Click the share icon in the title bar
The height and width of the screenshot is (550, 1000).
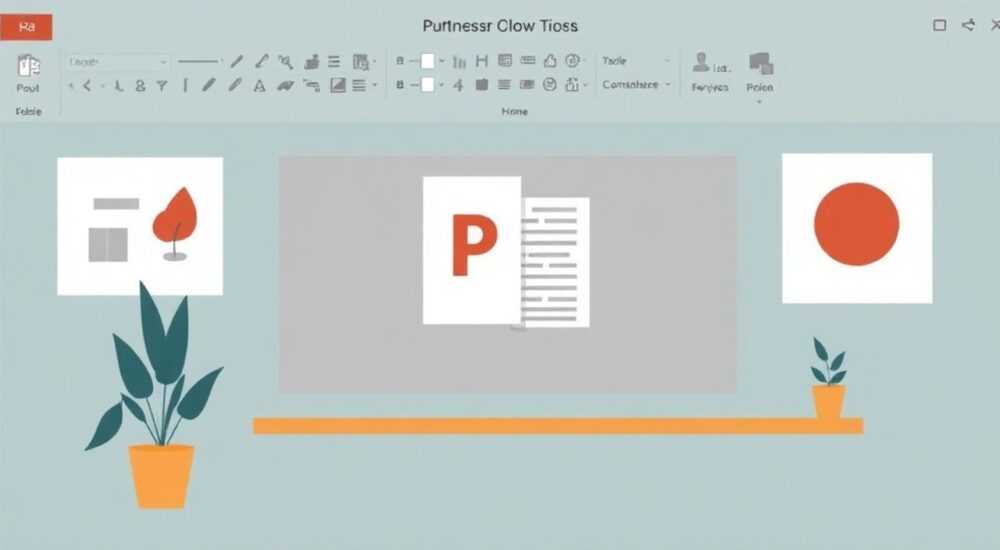[x=969, y=25]
